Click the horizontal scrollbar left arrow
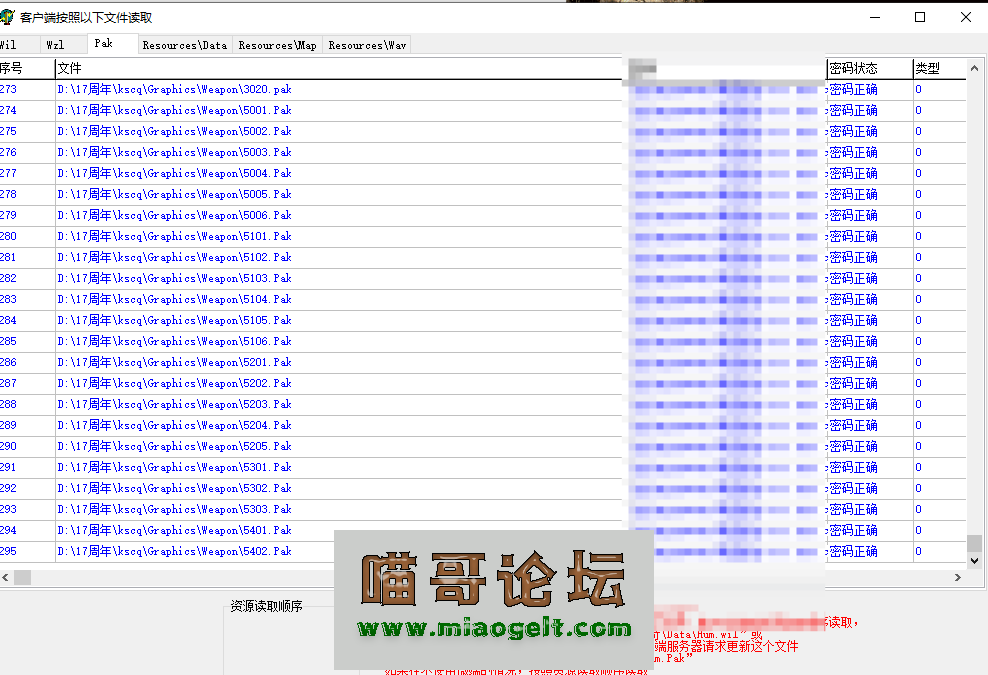 (7, 577)
